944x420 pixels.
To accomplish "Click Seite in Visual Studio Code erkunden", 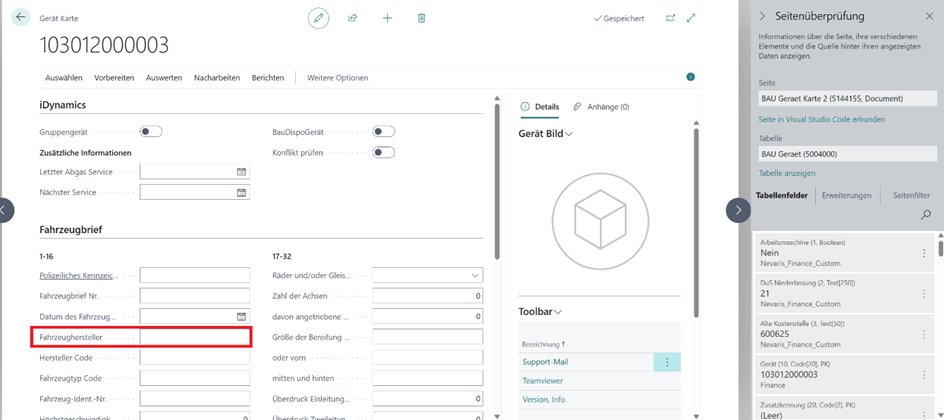I will (x=820, y=119).
